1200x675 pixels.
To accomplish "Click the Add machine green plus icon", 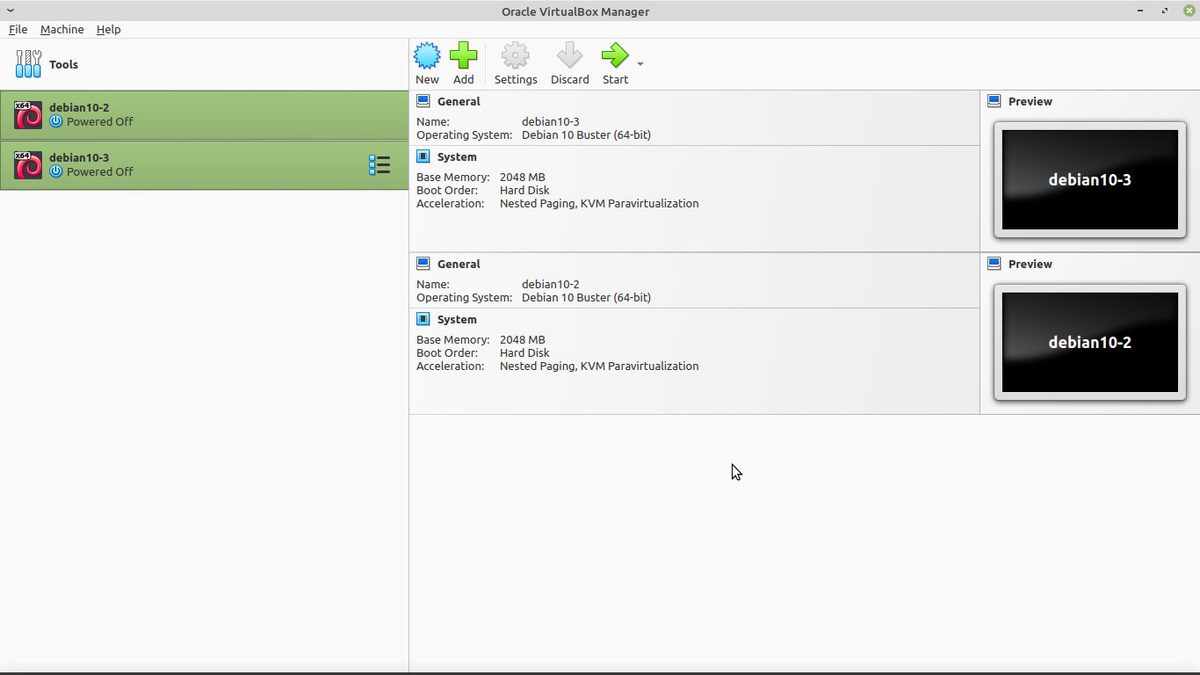I will [463, 55].
